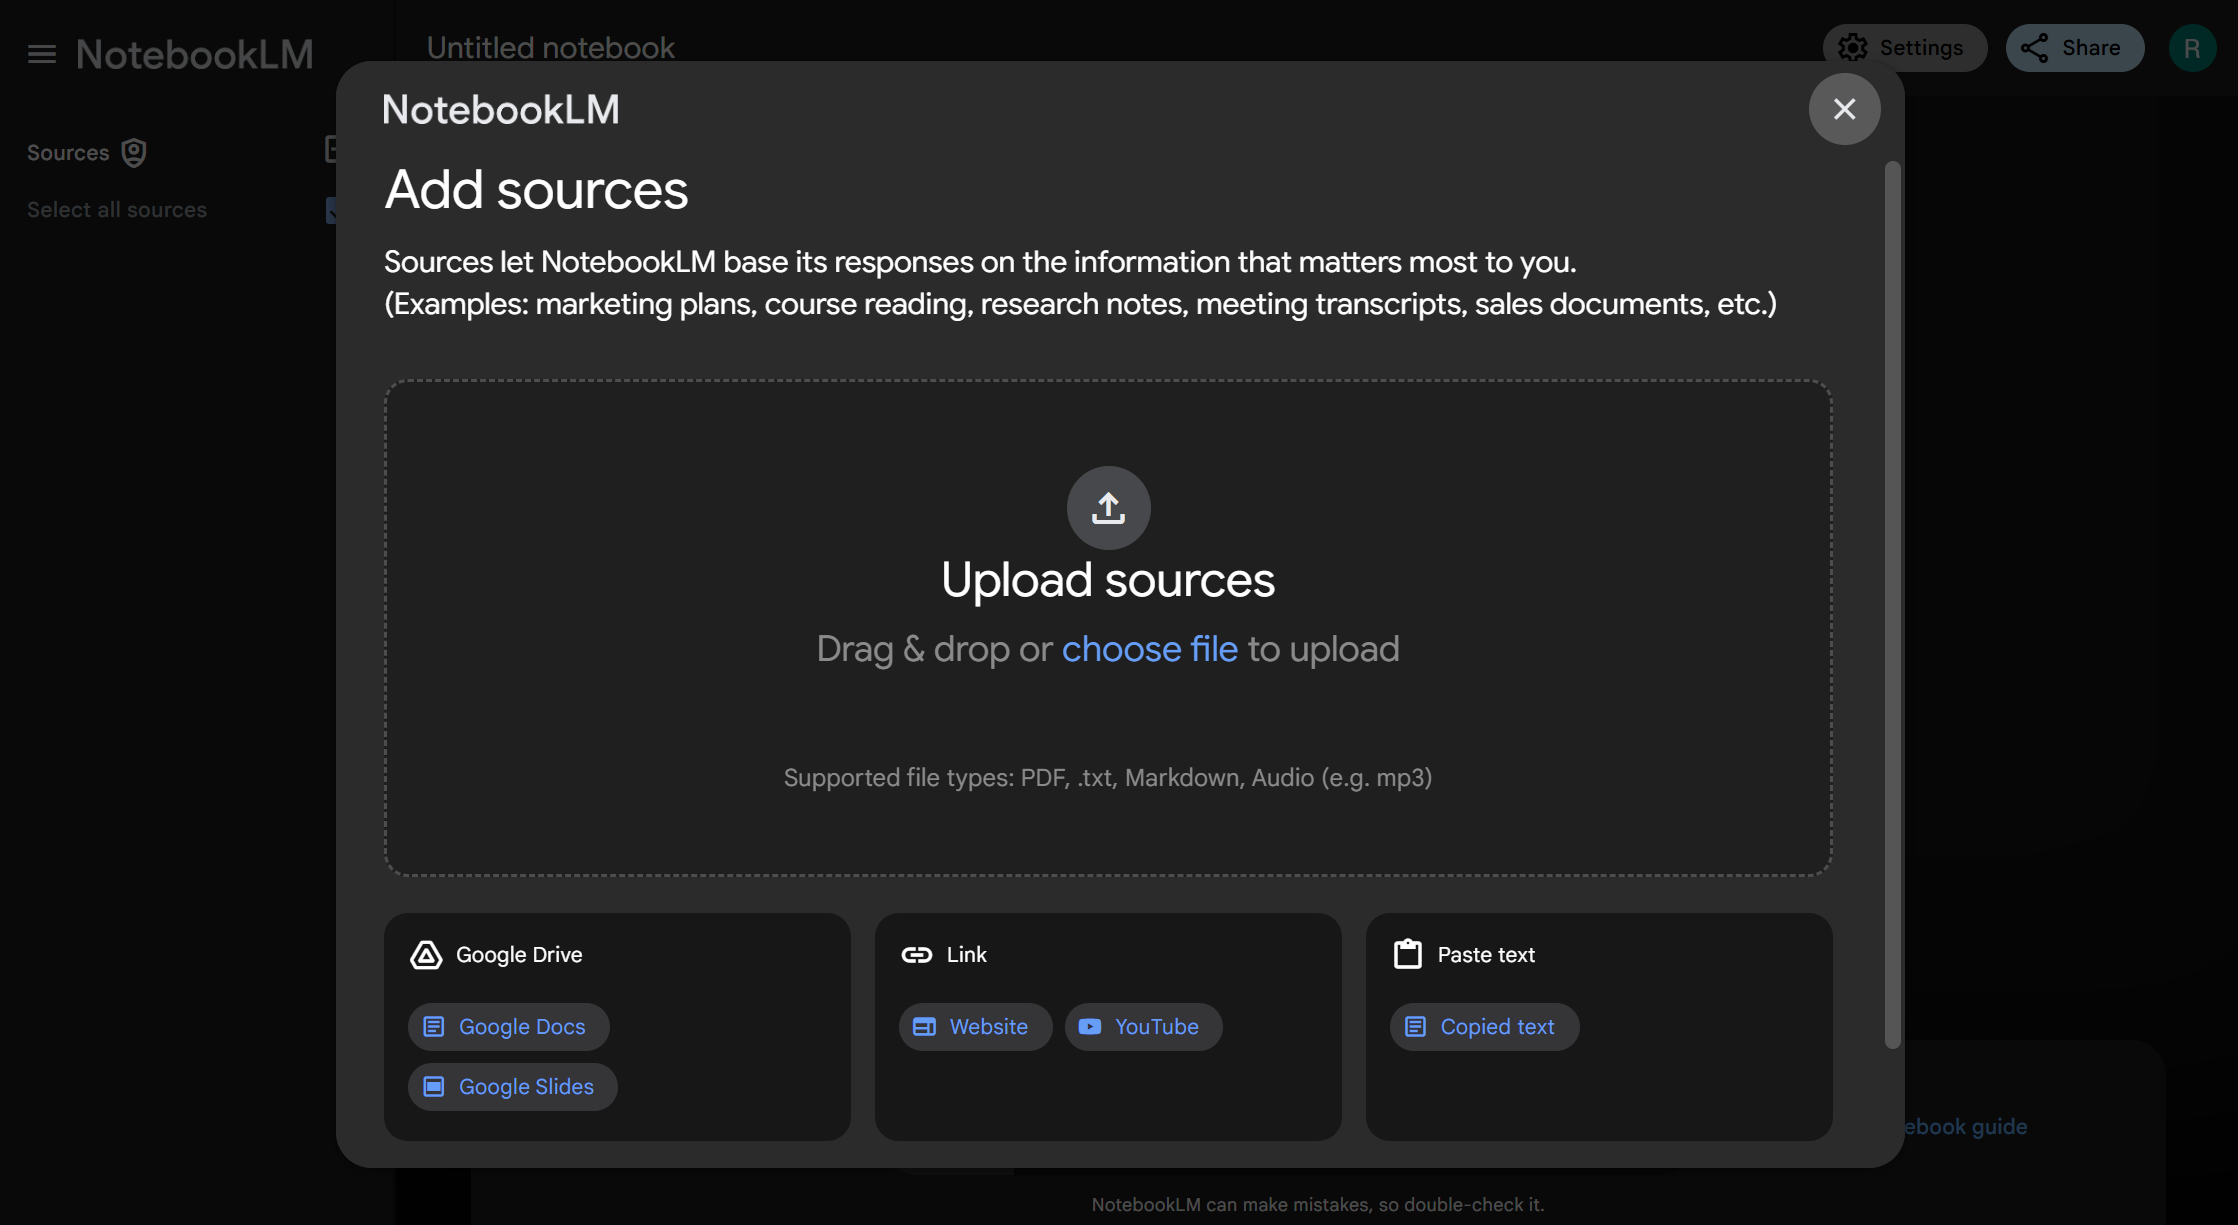Open the choose file link
The width and height of the screenshot is (2238, 1225).
point(1149,649)
